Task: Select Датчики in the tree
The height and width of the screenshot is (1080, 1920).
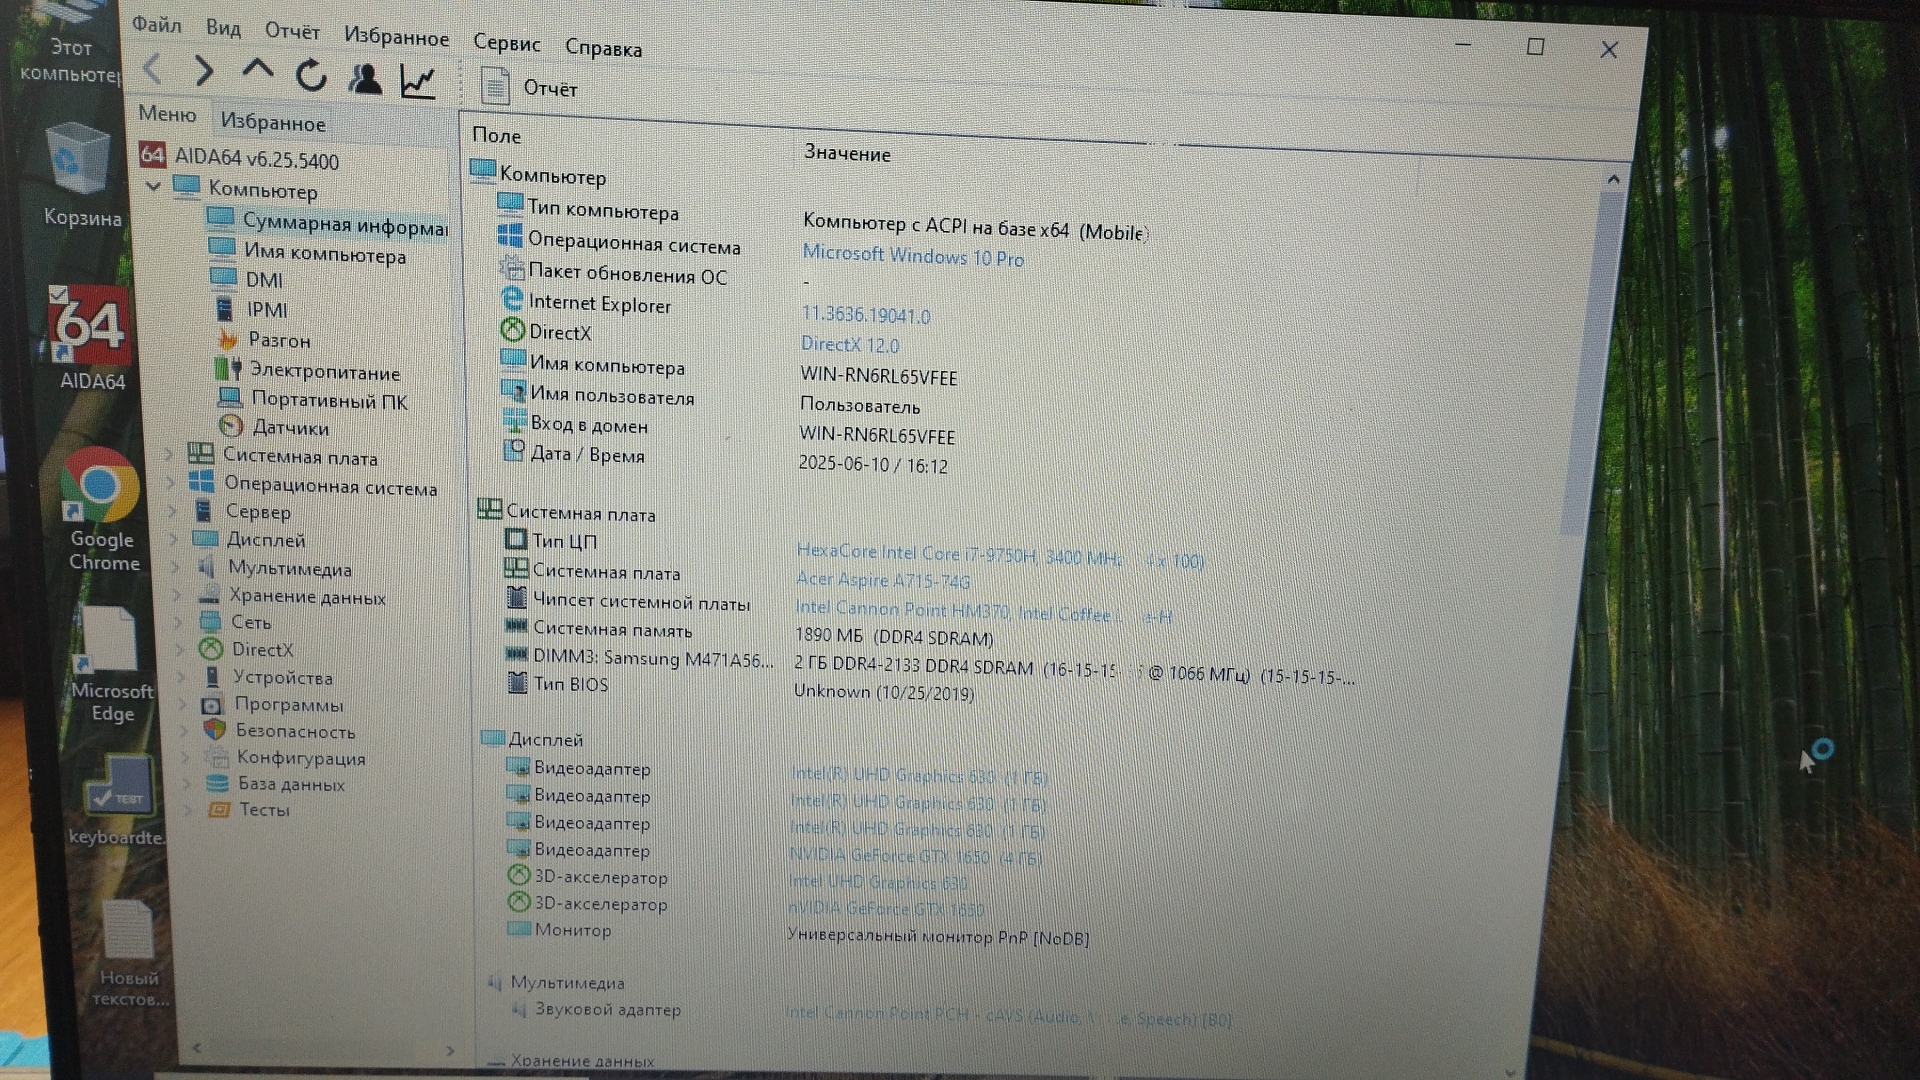Action: [x=290, y=428]
